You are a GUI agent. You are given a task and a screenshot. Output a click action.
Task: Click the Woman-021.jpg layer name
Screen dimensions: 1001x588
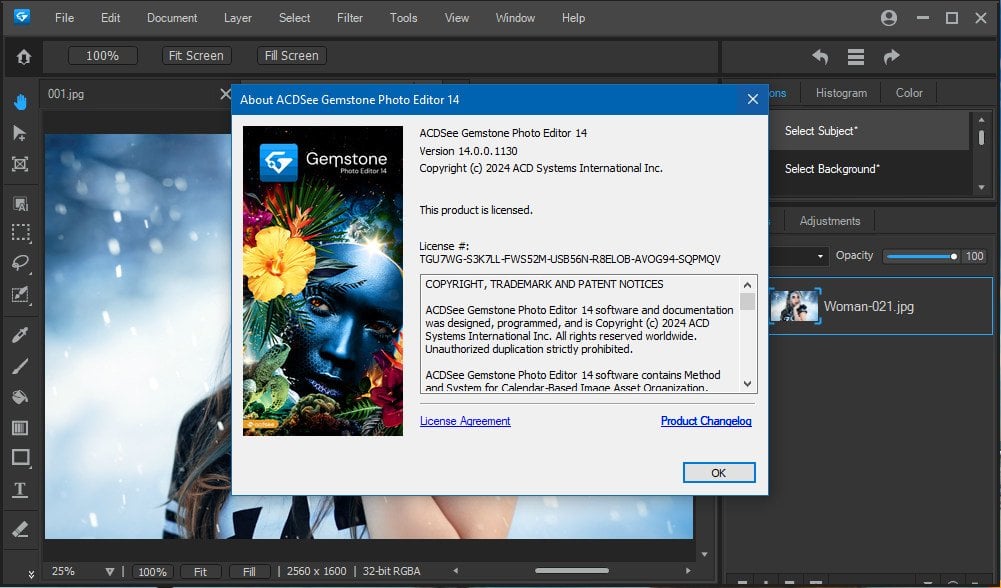pos(868,306)
